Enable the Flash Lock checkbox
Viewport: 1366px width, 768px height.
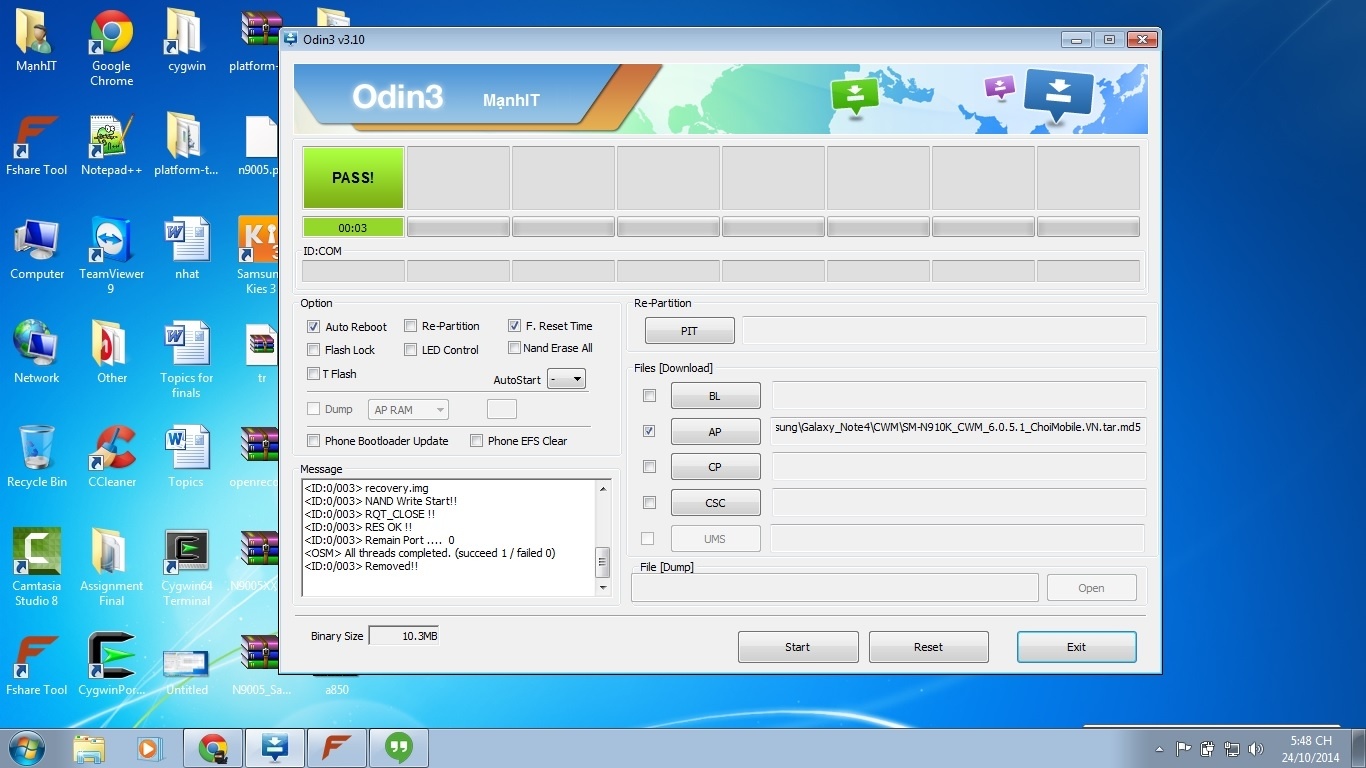click(314, 350)
